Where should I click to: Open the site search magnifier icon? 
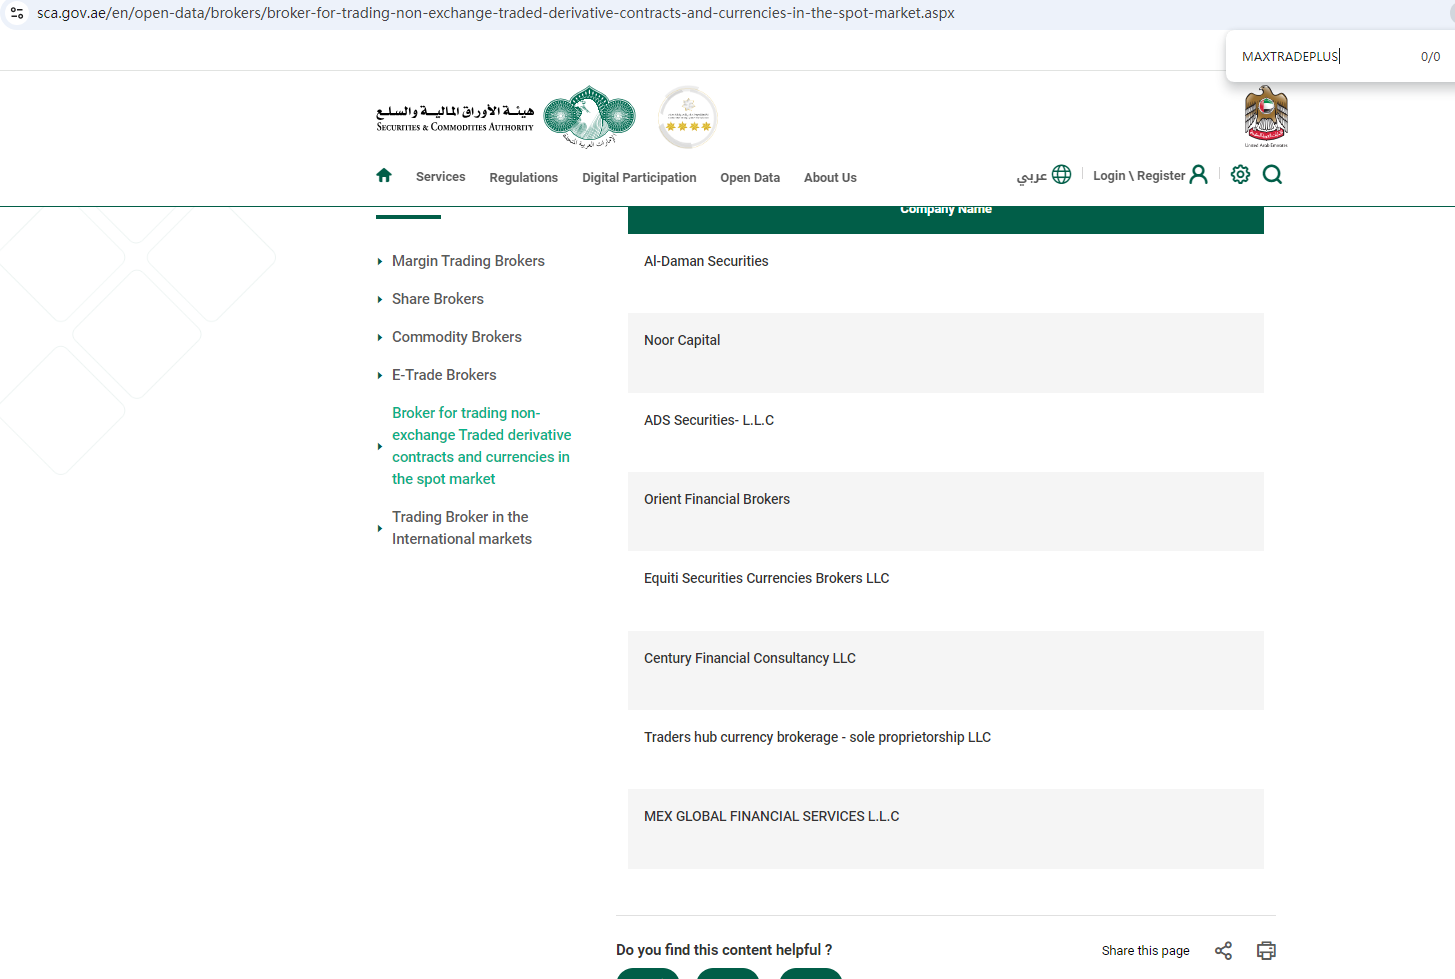pyautogui.click(x=1272, y=175)
